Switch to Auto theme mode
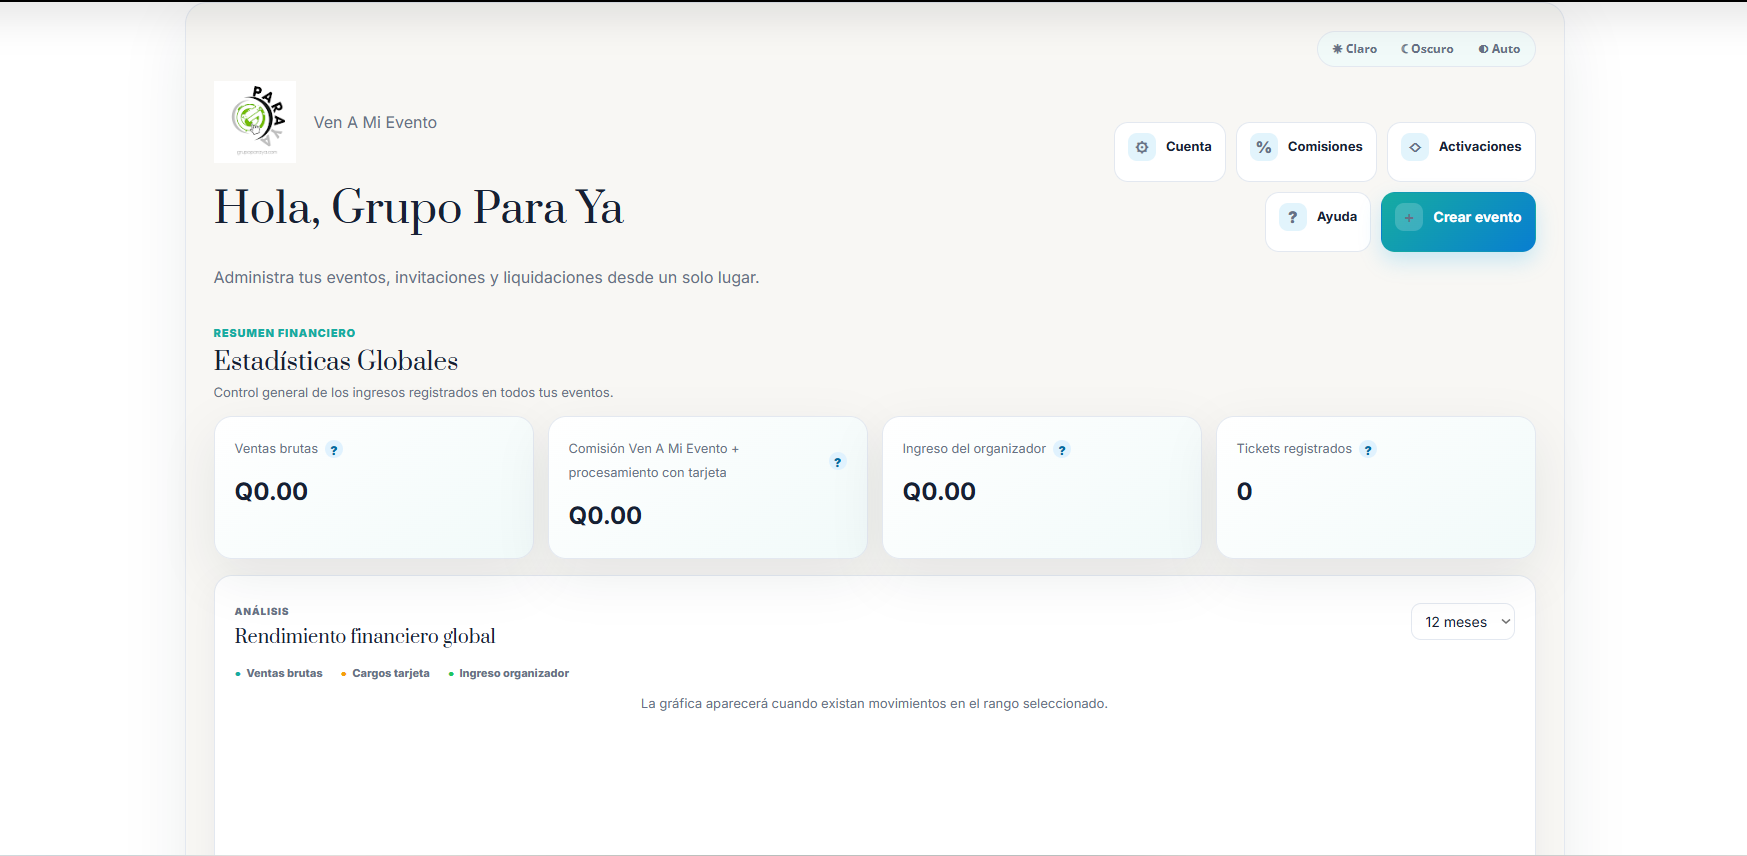This screenshot has width=1747, height=856. 1499,49
